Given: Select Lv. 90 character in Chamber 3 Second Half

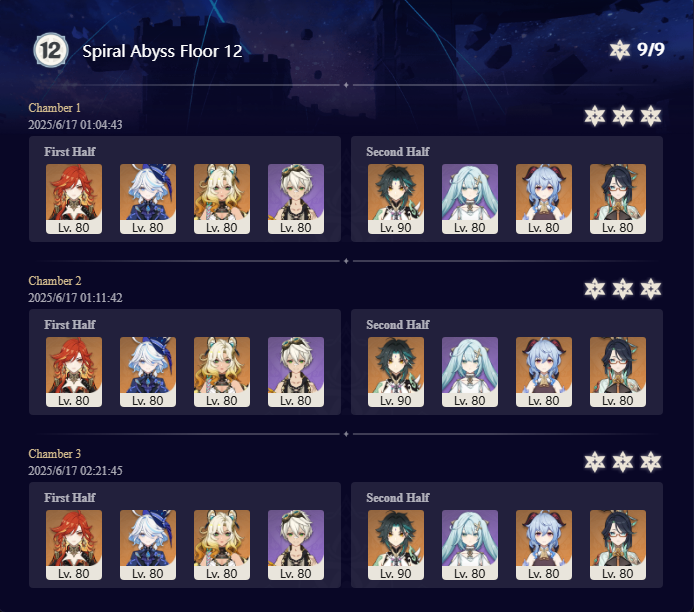Looking at the screenshot, I should 396,545.
